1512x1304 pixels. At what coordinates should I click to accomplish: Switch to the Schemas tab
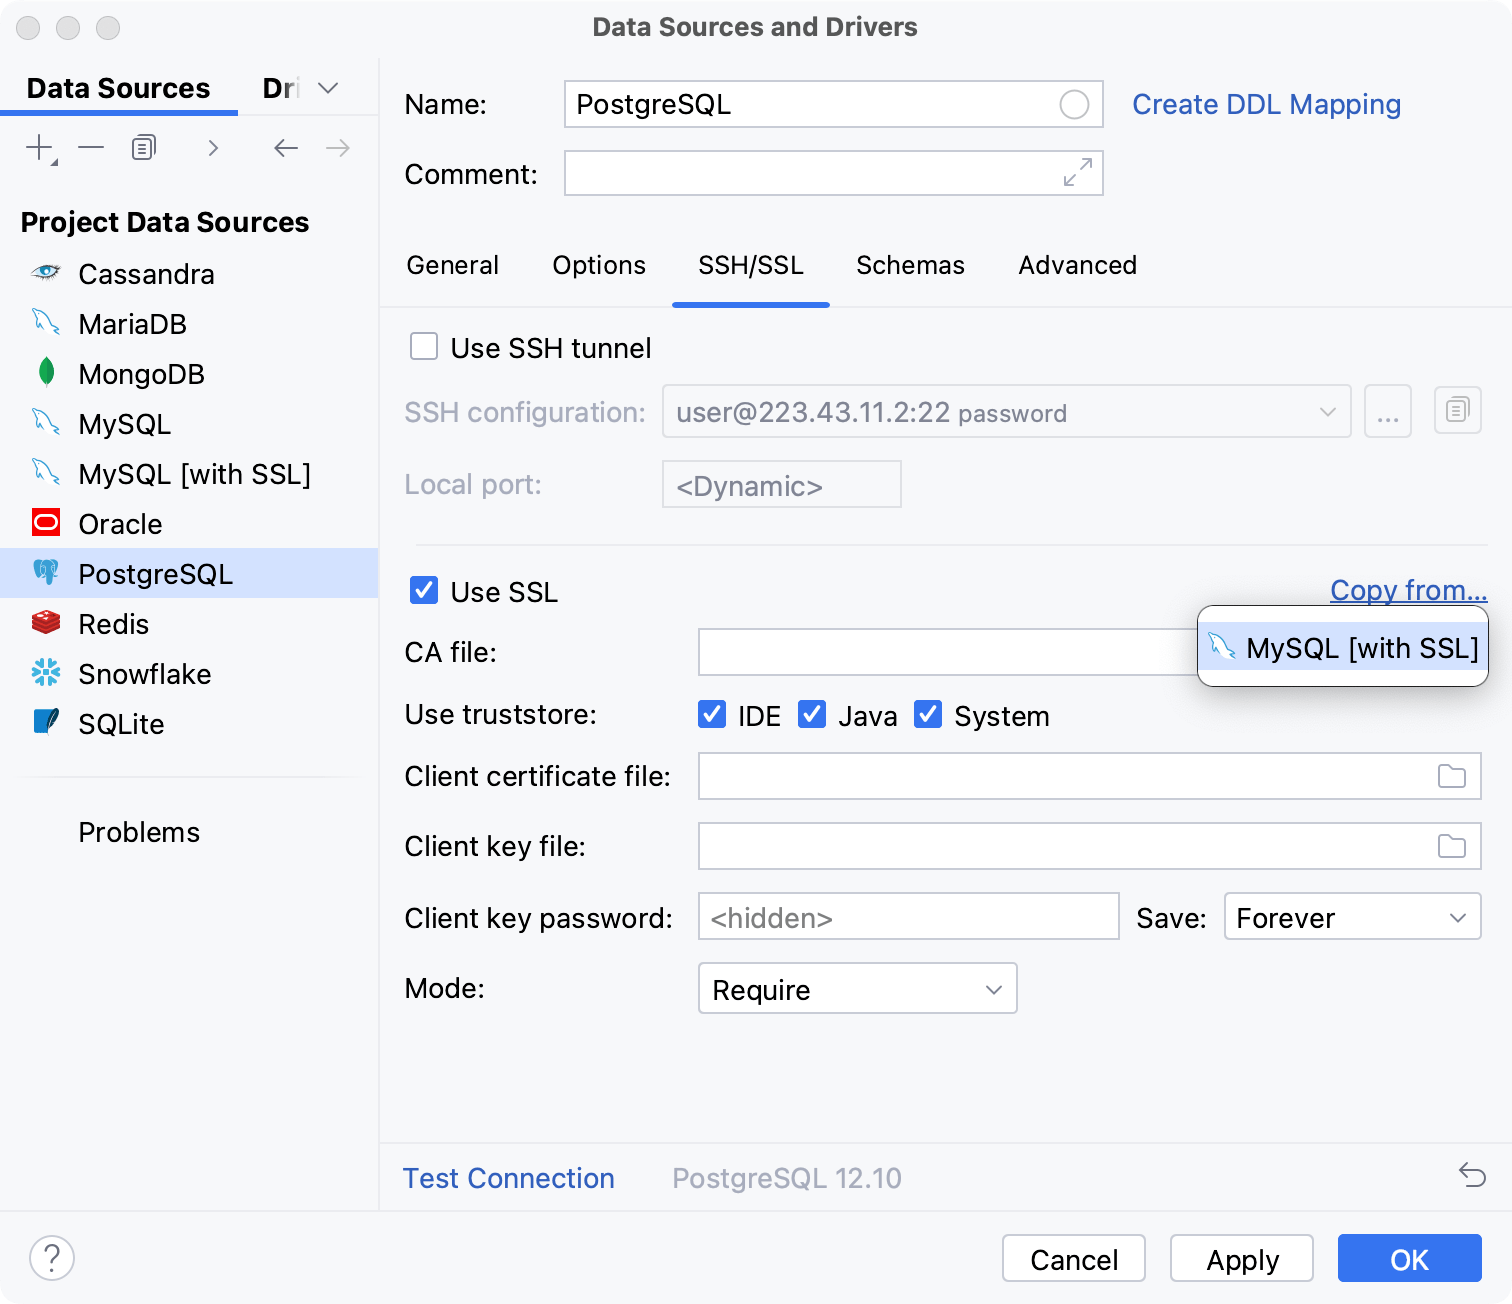coord(909,265)
